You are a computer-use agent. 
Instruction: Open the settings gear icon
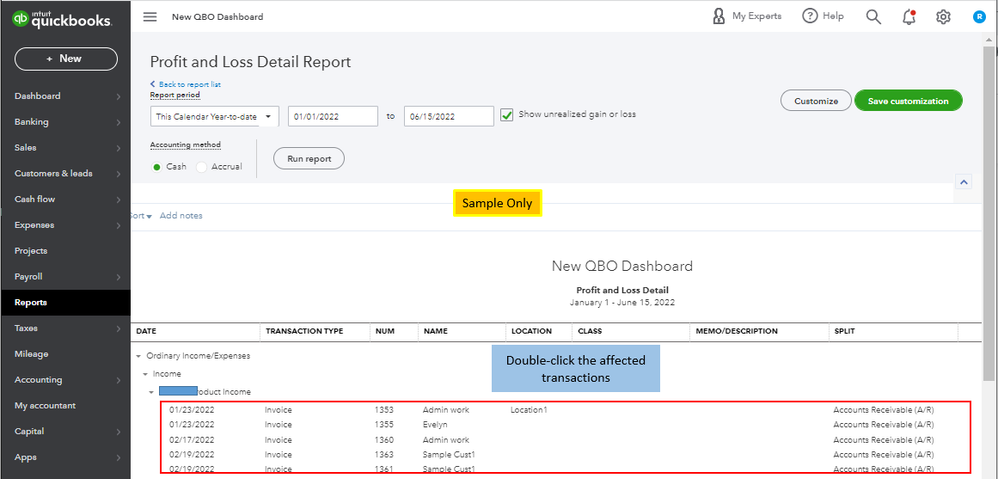click(943, 17)
